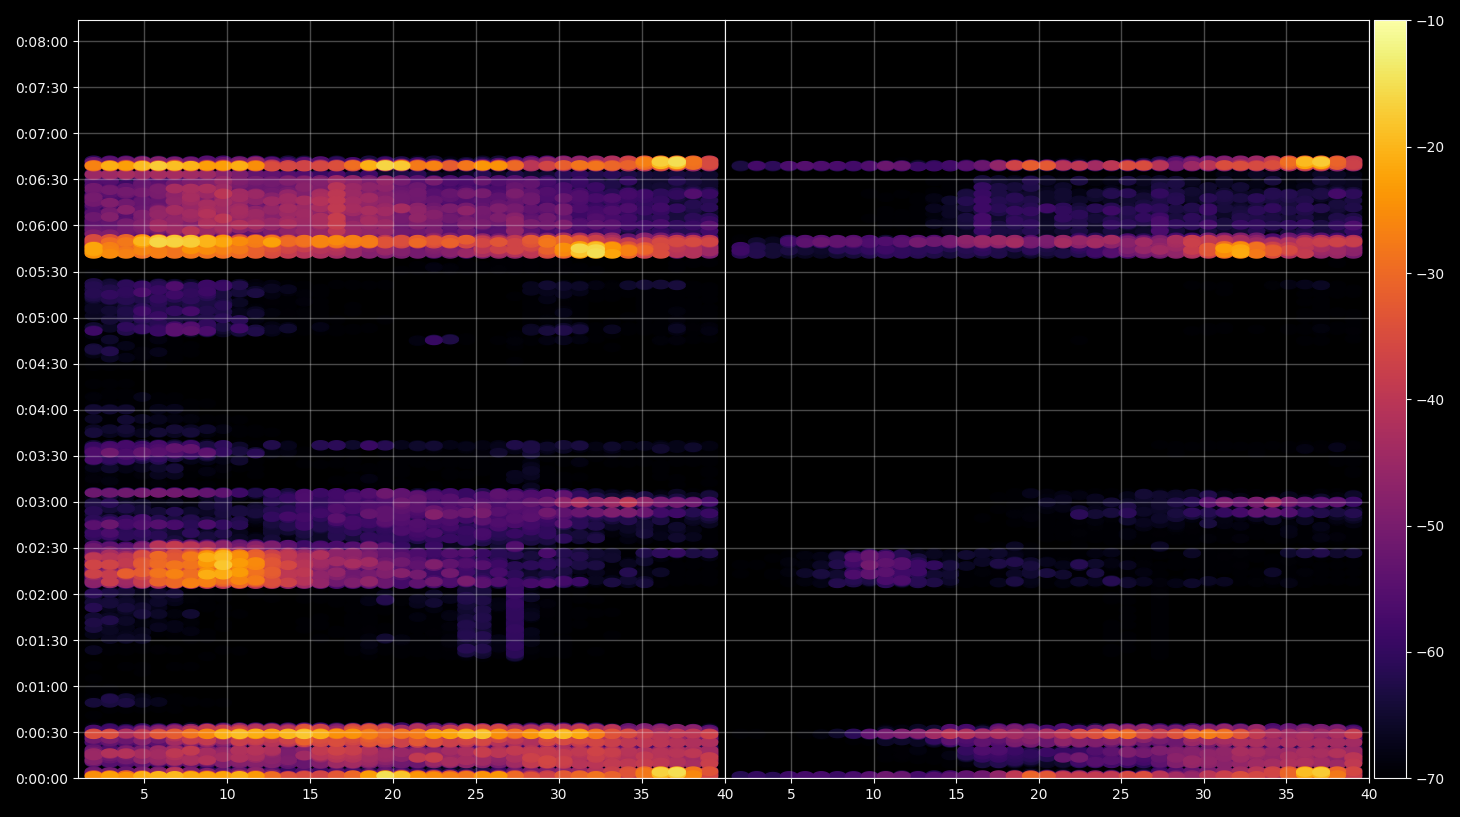
Task: Click the 0:08:00 time axis label
Action: pos(42,42)
